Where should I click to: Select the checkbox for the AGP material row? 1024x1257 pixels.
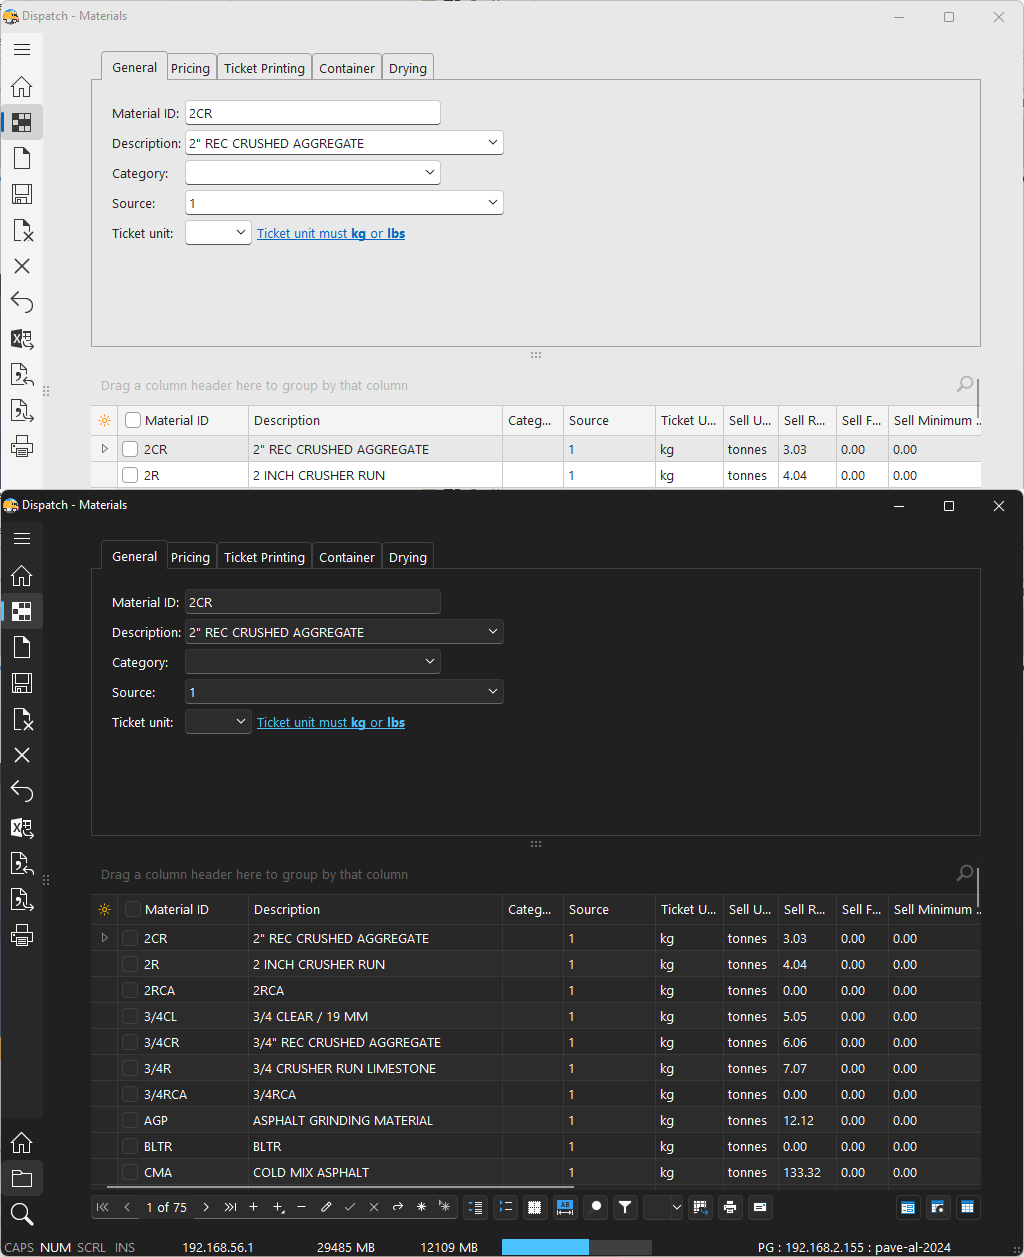point(130,1121)
